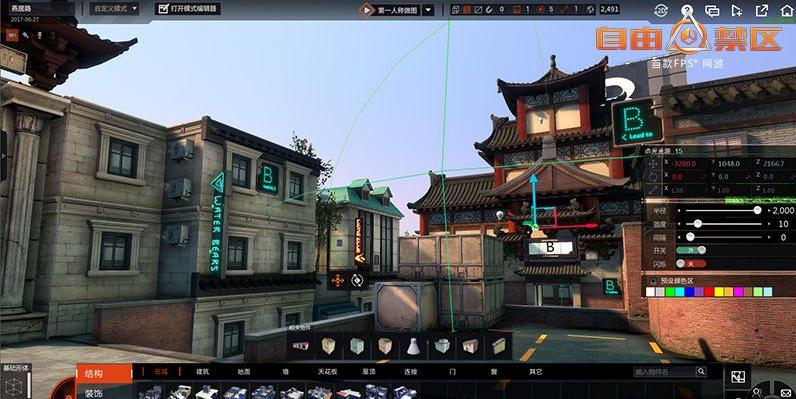Pick the red preset color swatch
The height and width of the screenshot is (399, 796).
point(708,292)
